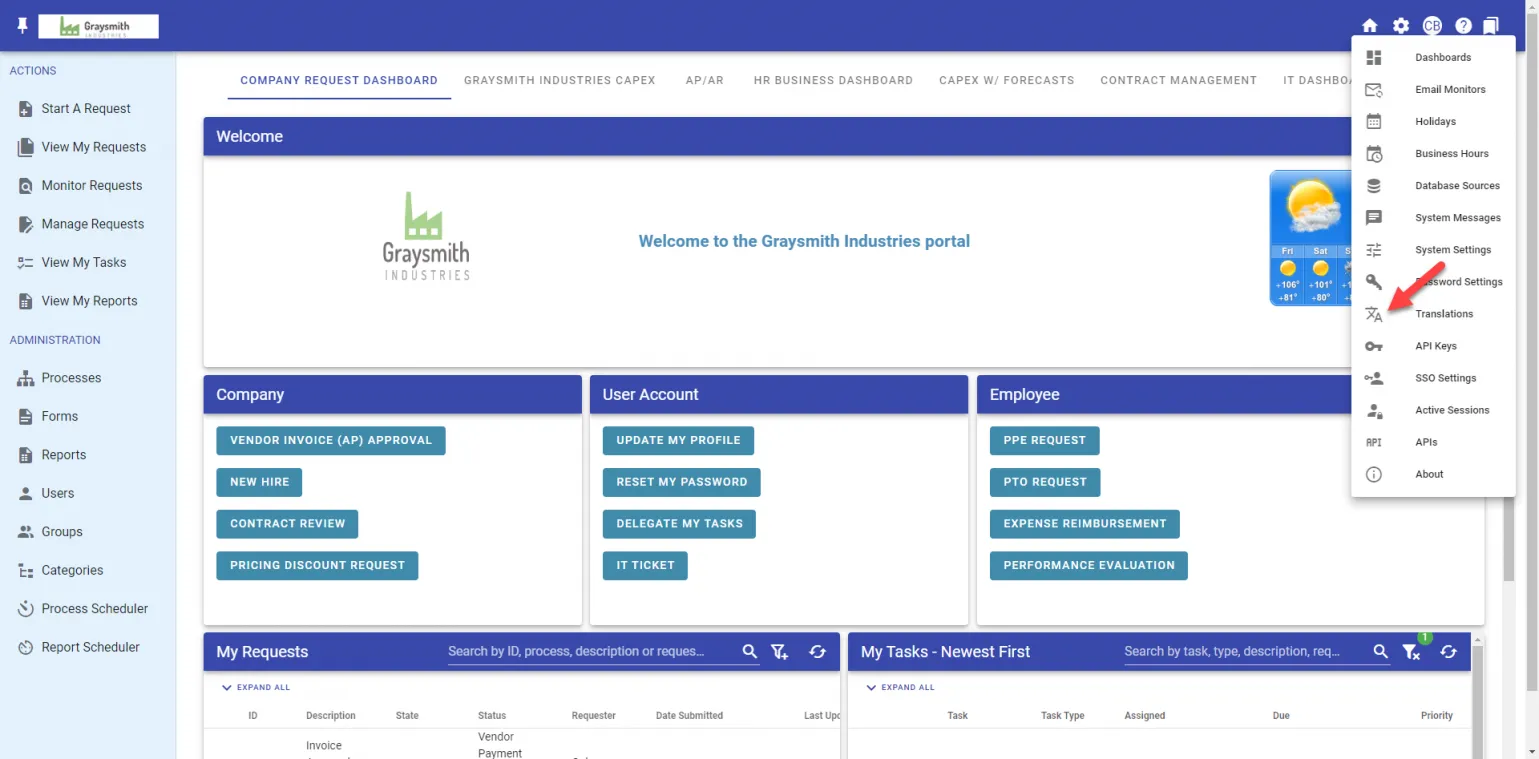Click Vendor Invoice (AP) Approval button
This screenshot has height=759, width=1539.
330,440
